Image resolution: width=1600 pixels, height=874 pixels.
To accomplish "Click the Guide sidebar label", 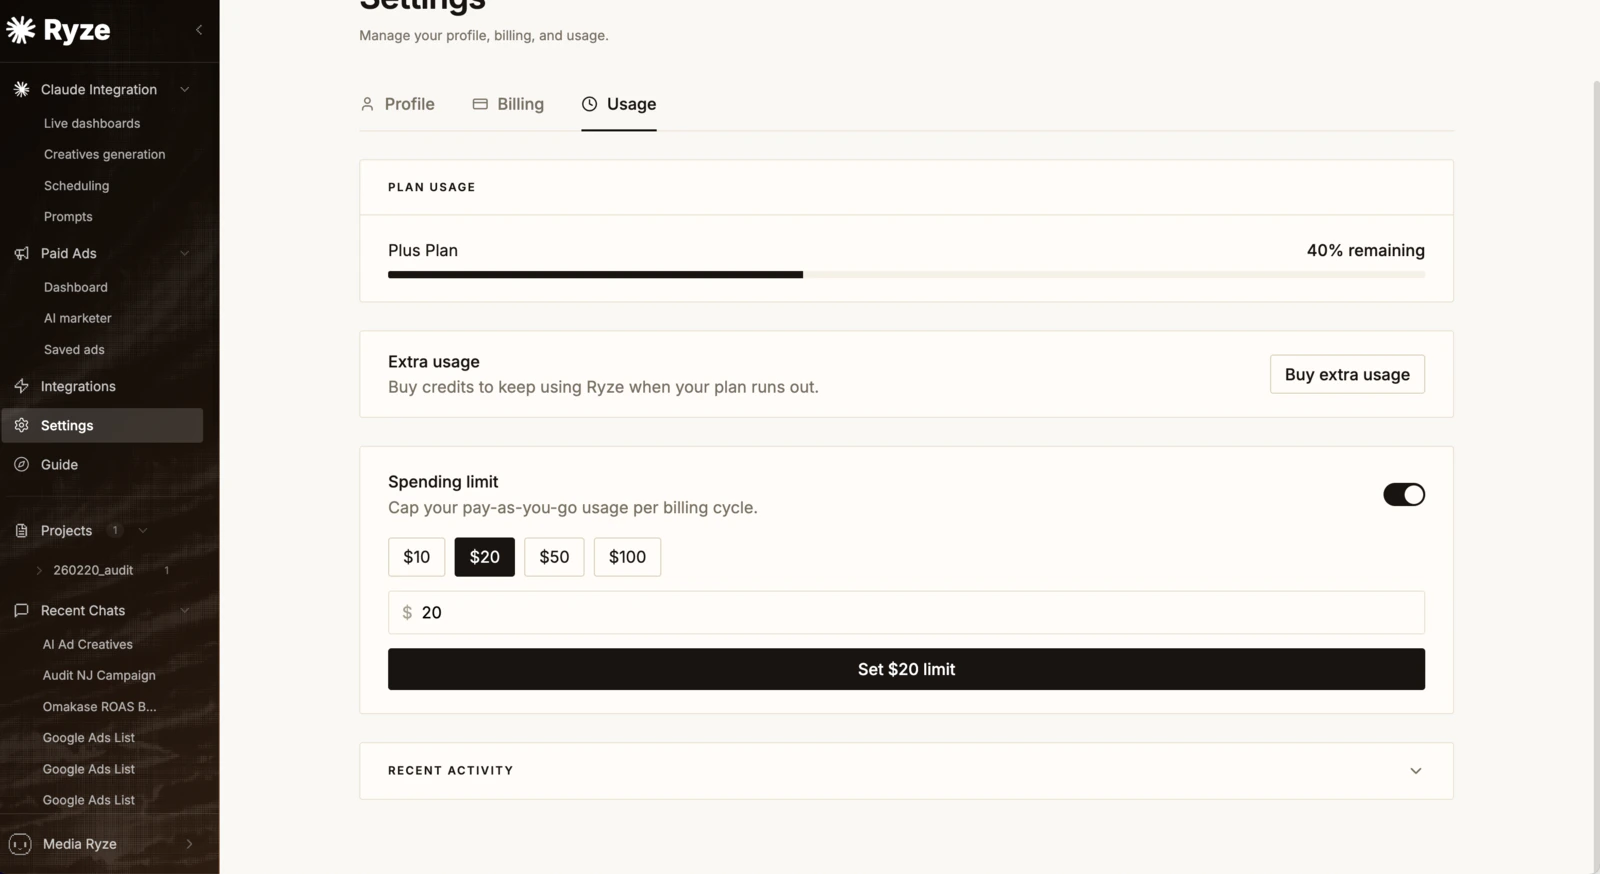I will pyautogui.click(x=59, y=464).
